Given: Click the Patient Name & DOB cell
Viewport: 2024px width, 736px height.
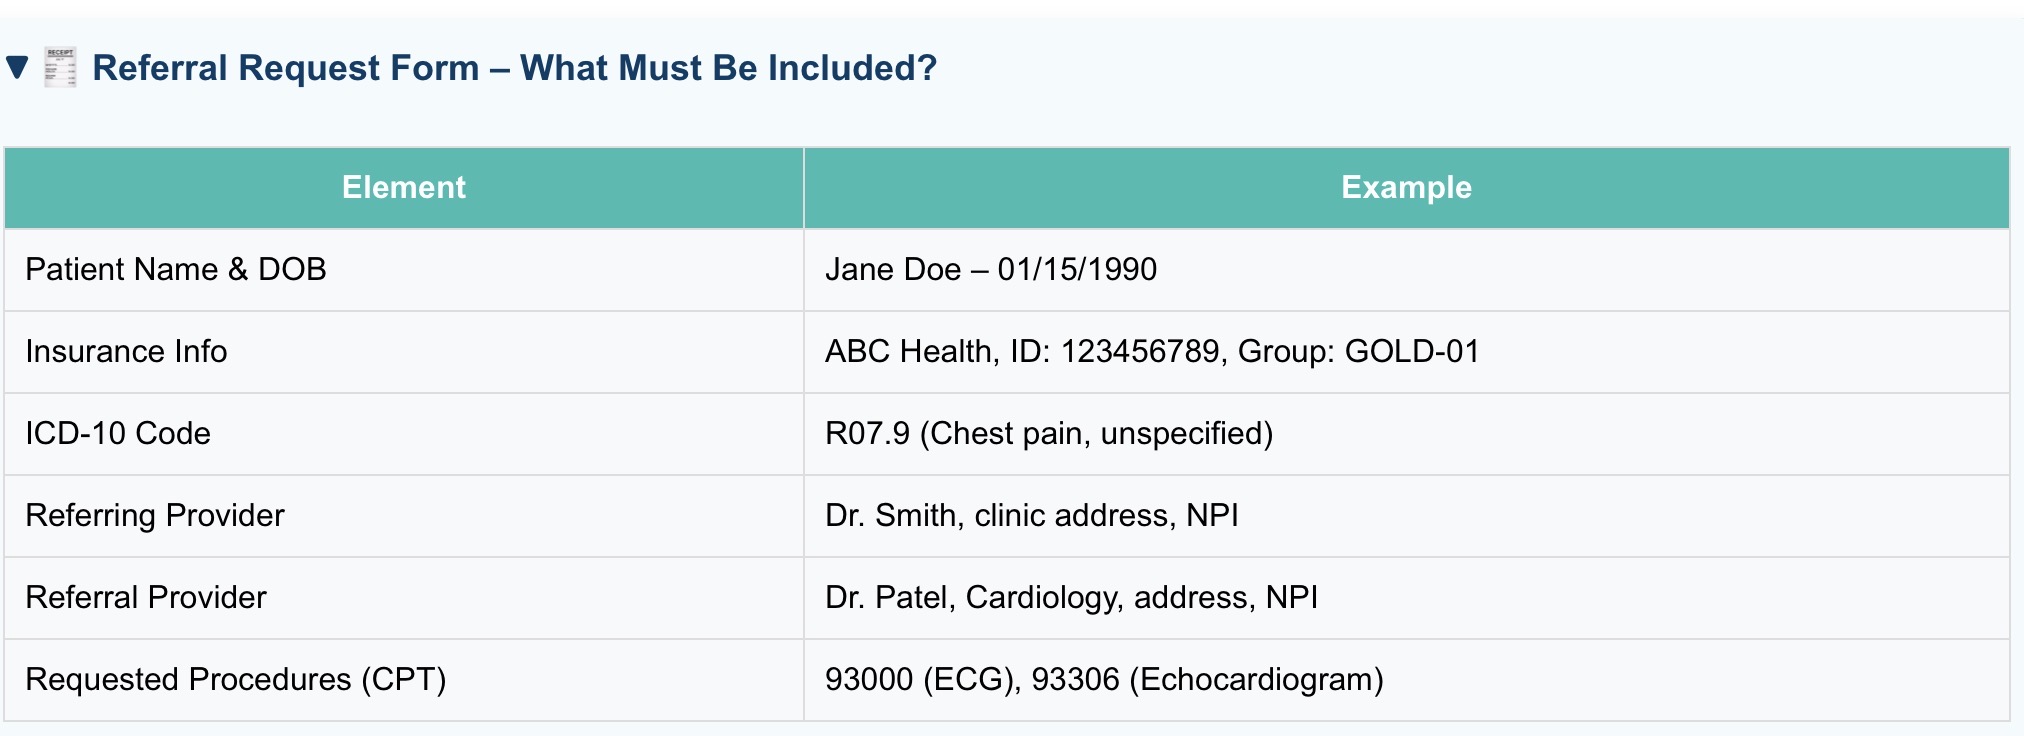Looking at the screenshot, I should tap(404, 270).
